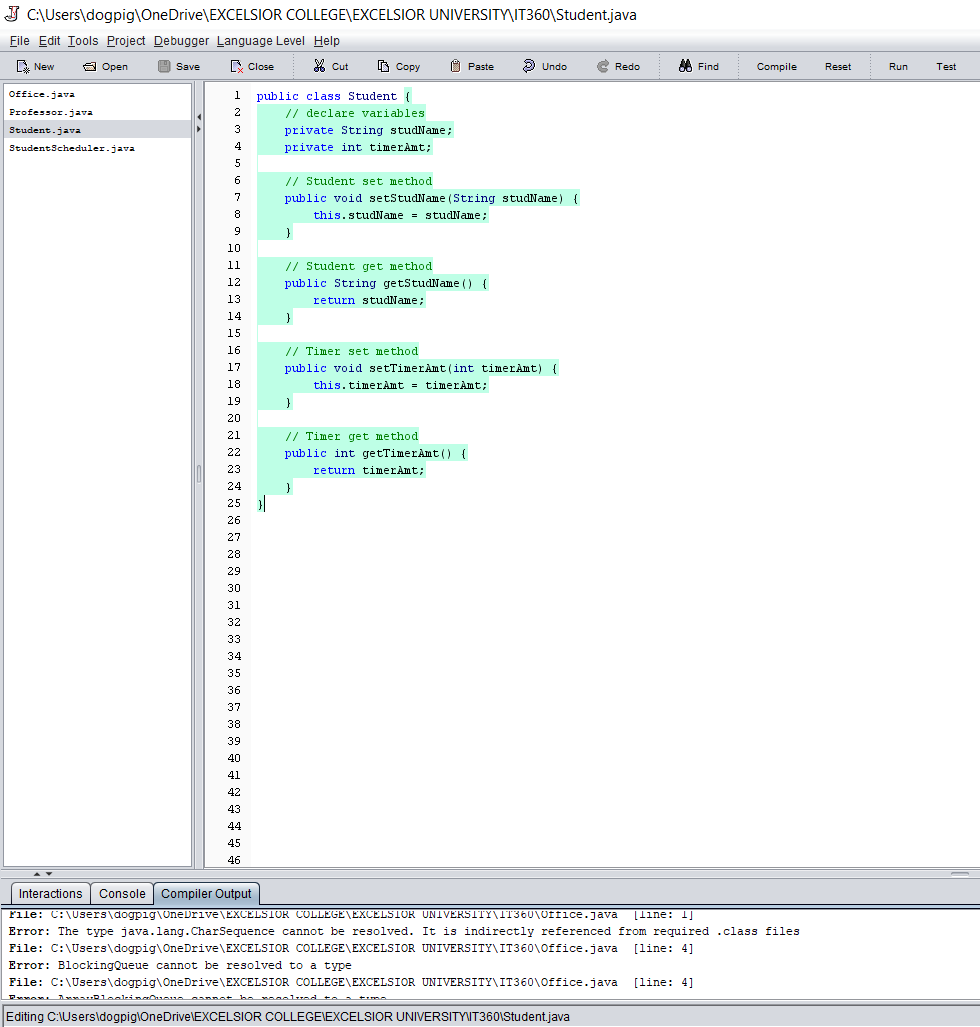
Task: Click the Compile button
Action: tap(776, 66)
